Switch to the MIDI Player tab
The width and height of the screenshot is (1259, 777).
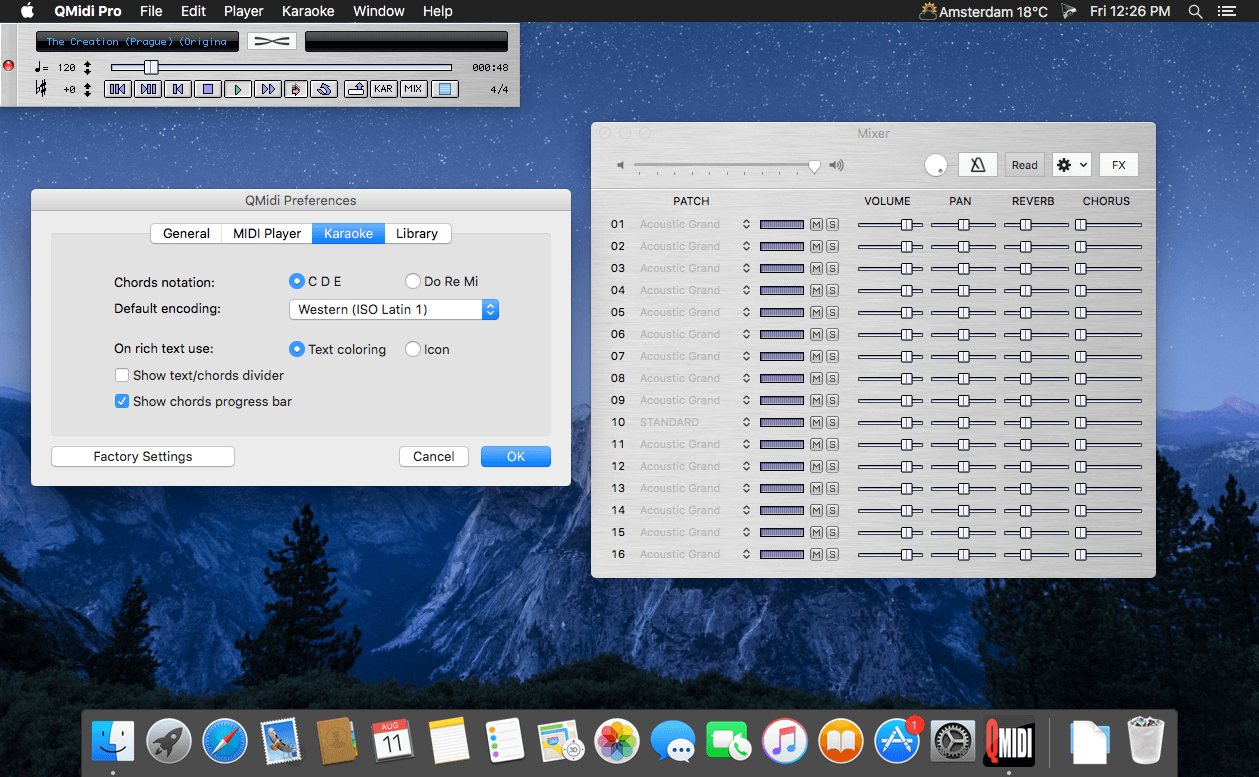(x=267, y=233)
